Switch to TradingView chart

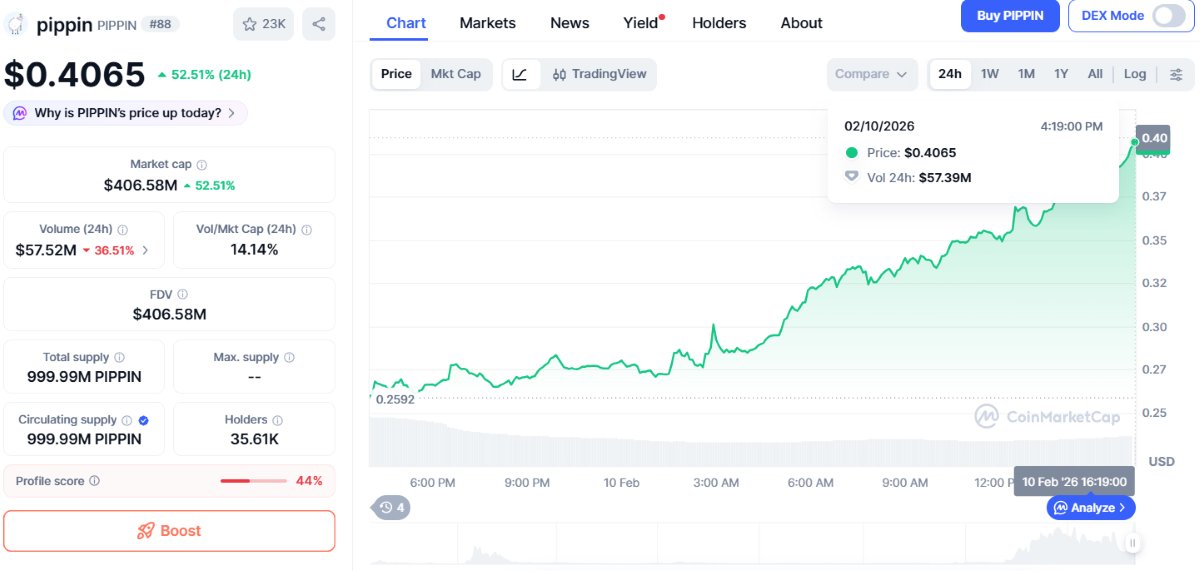click(x=599, y=74)
